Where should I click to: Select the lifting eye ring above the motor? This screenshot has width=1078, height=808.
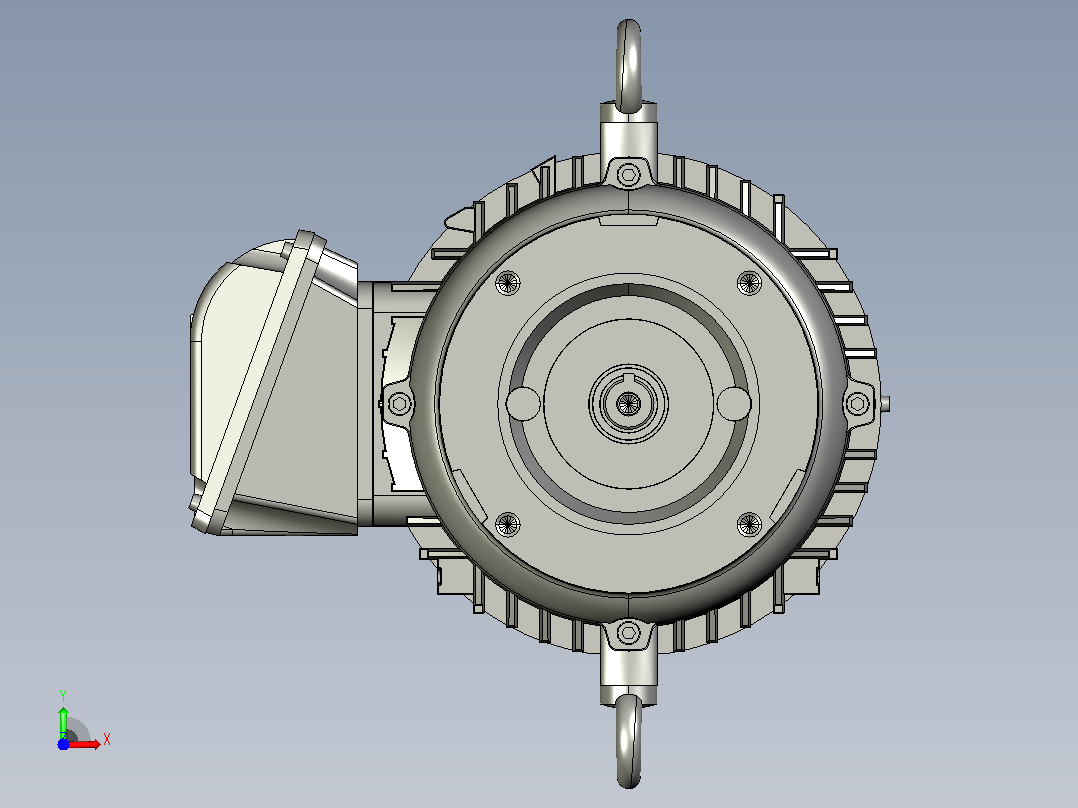pos(628,66)
